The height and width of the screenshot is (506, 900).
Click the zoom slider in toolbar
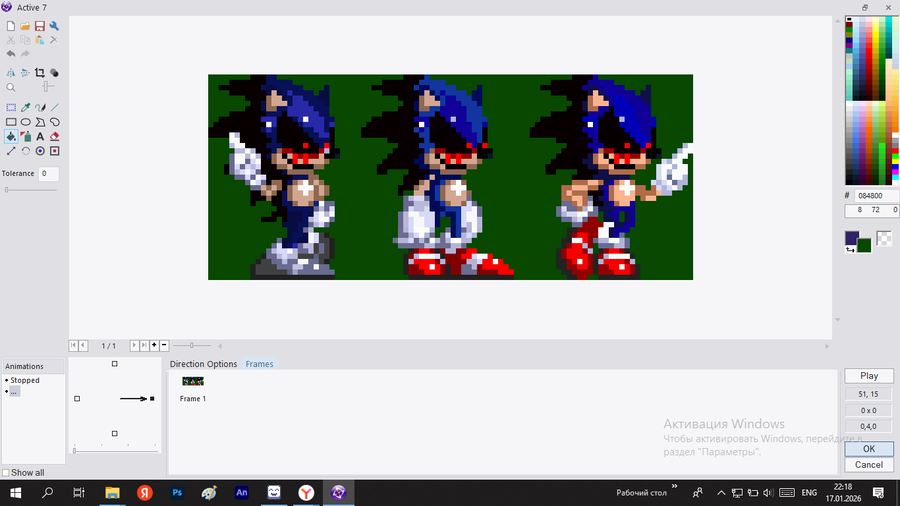tap(46, 87)
